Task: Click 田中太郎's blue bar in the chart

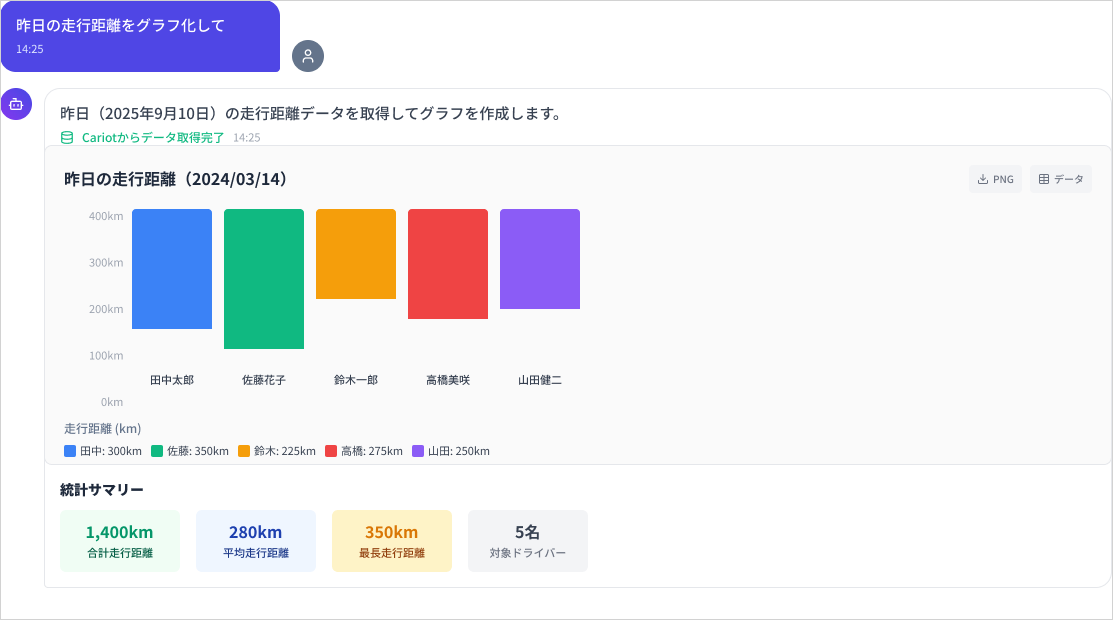Action: (171, 268)
